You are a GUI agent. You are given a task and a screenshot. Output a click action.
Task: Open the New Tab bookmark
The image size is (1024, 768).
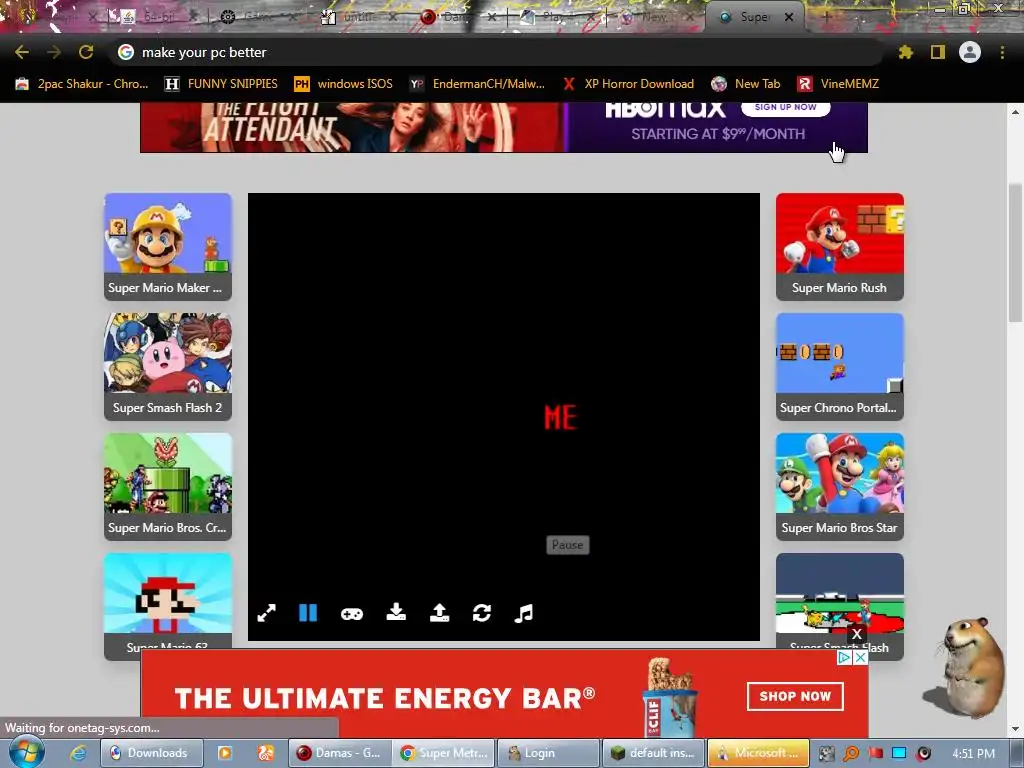[746, 84]
